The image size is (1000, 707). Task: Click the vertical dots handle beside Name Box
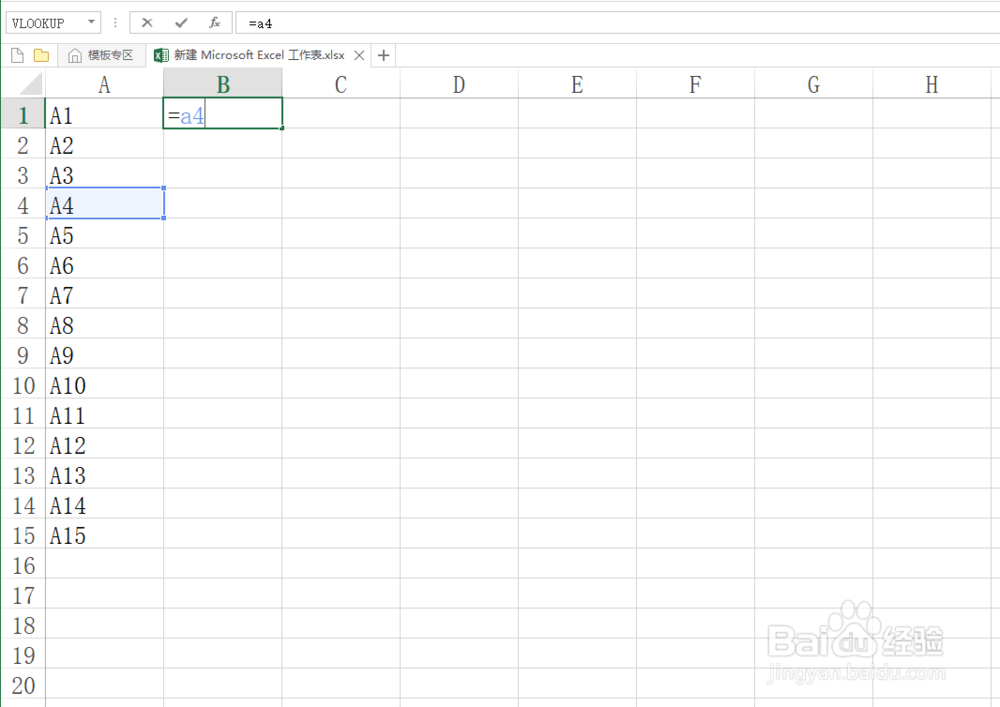tap(115, 23)
